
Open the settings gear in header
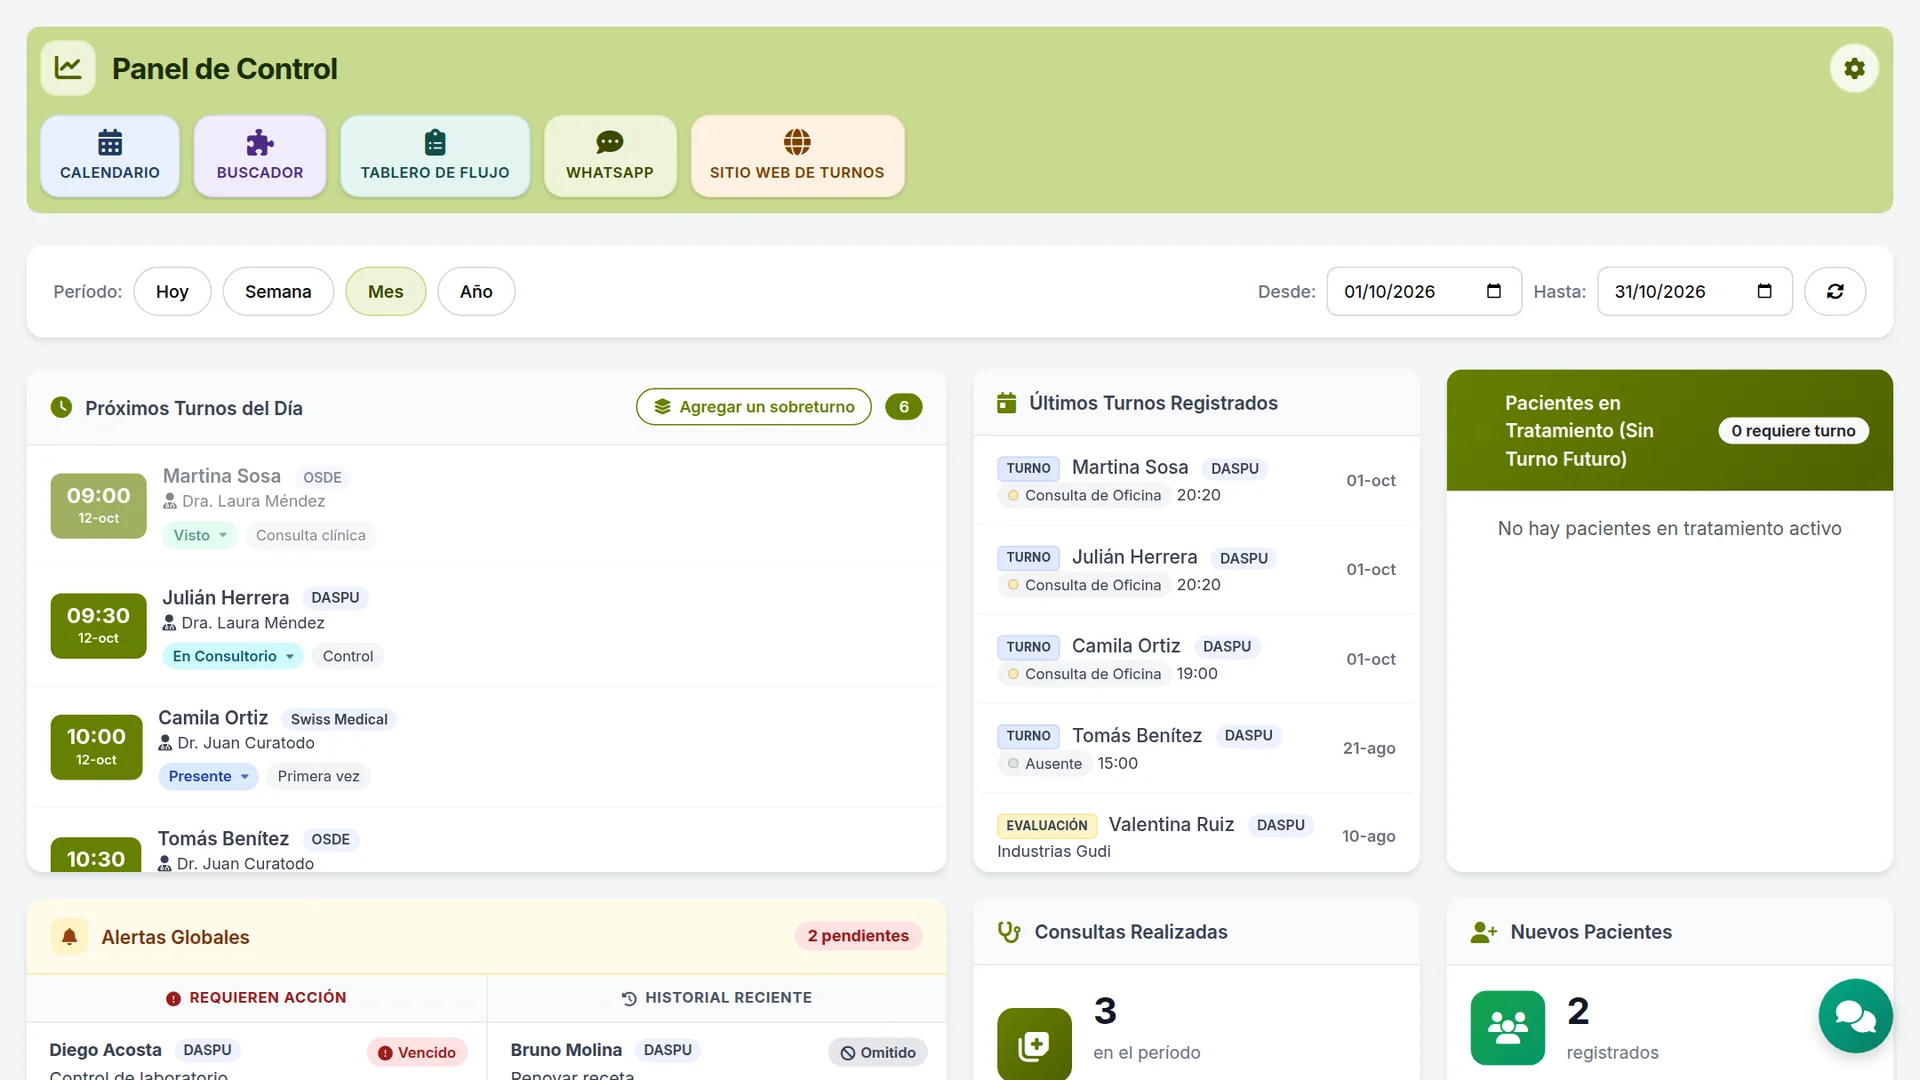1854,68
